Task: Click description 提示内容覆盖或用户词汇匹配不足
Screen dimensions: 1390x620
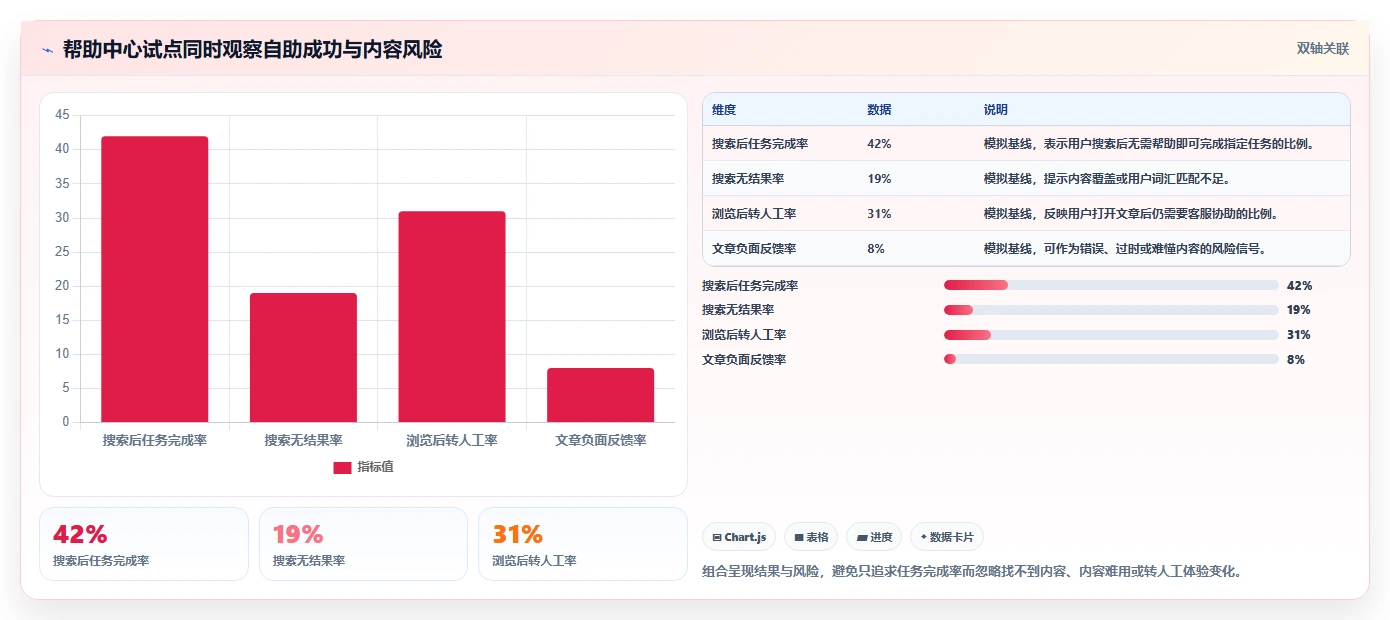Action: tap(1107, 179)
